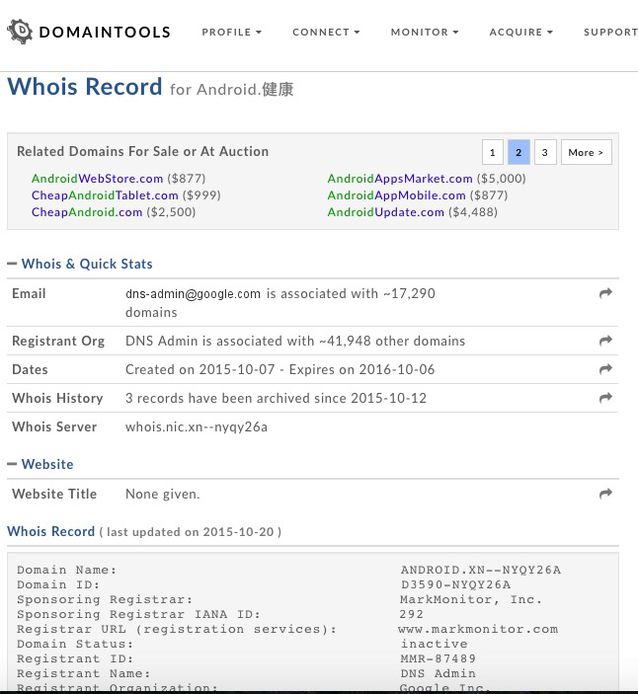Click the DomainTools gear logo icon
The width and height of the screenshot is (638, 694).
(x=20, y=32)
